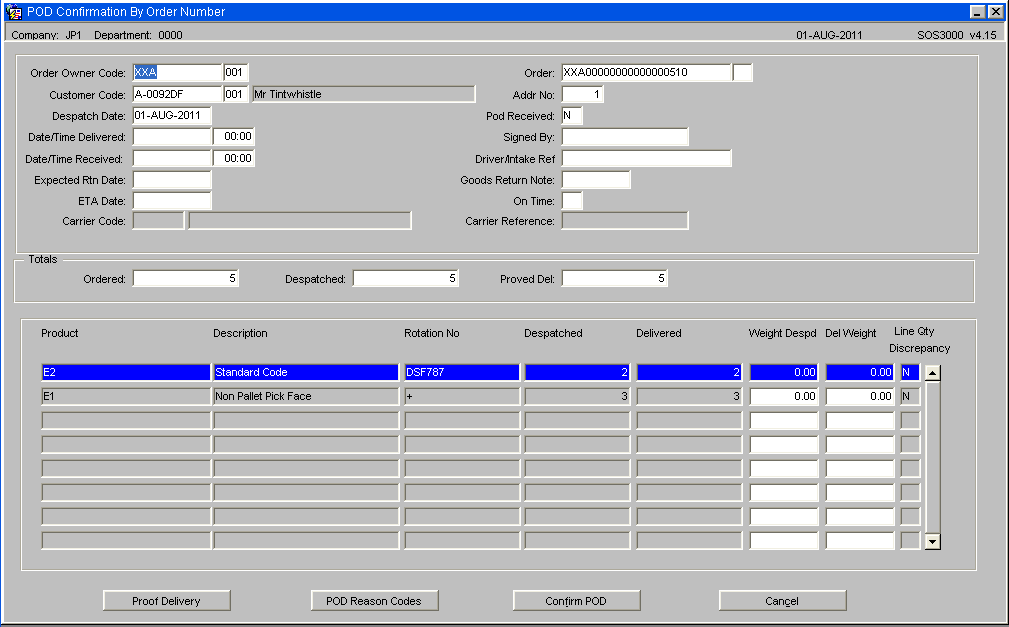Select the Expected Rtn Date field
The image size is (1009, 627).
(x=172, y=180)
